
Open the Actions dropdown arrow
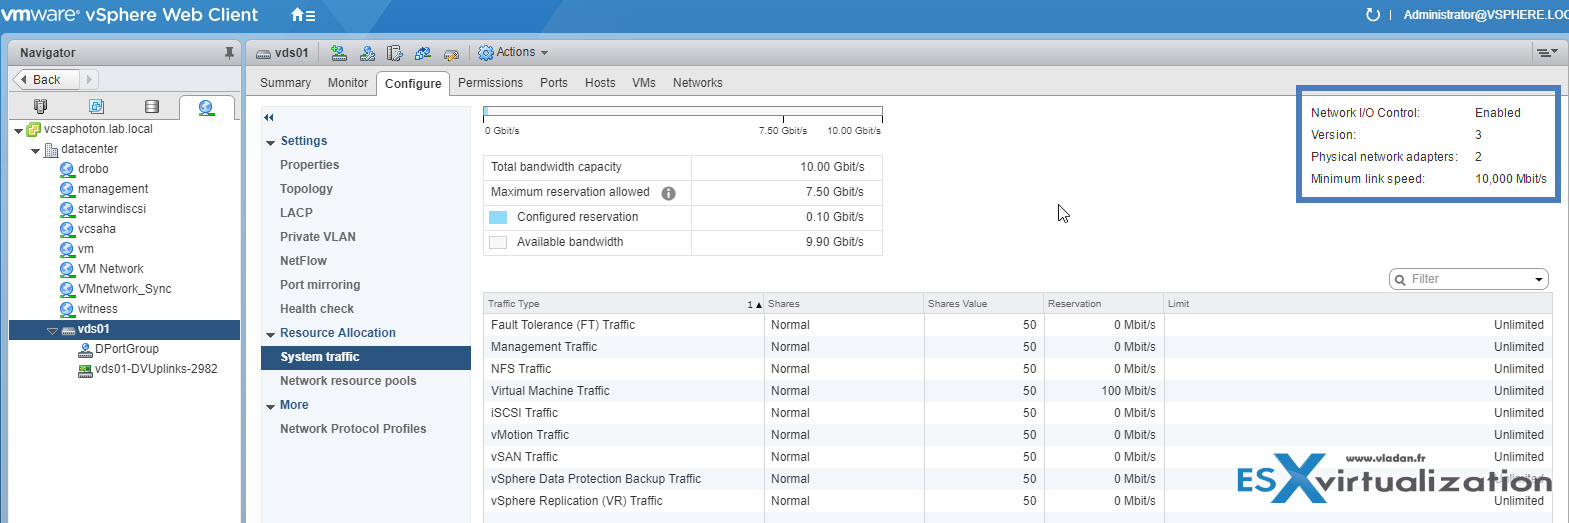coord(544,53)
